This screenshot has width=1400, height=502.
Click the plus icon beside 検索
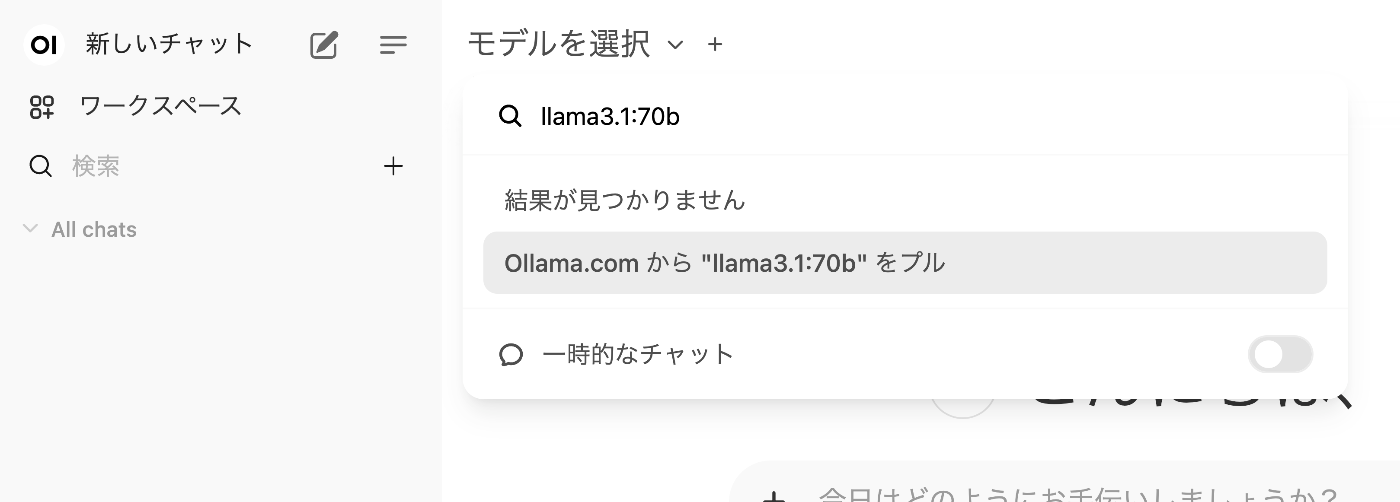click(x=393, y=166)
